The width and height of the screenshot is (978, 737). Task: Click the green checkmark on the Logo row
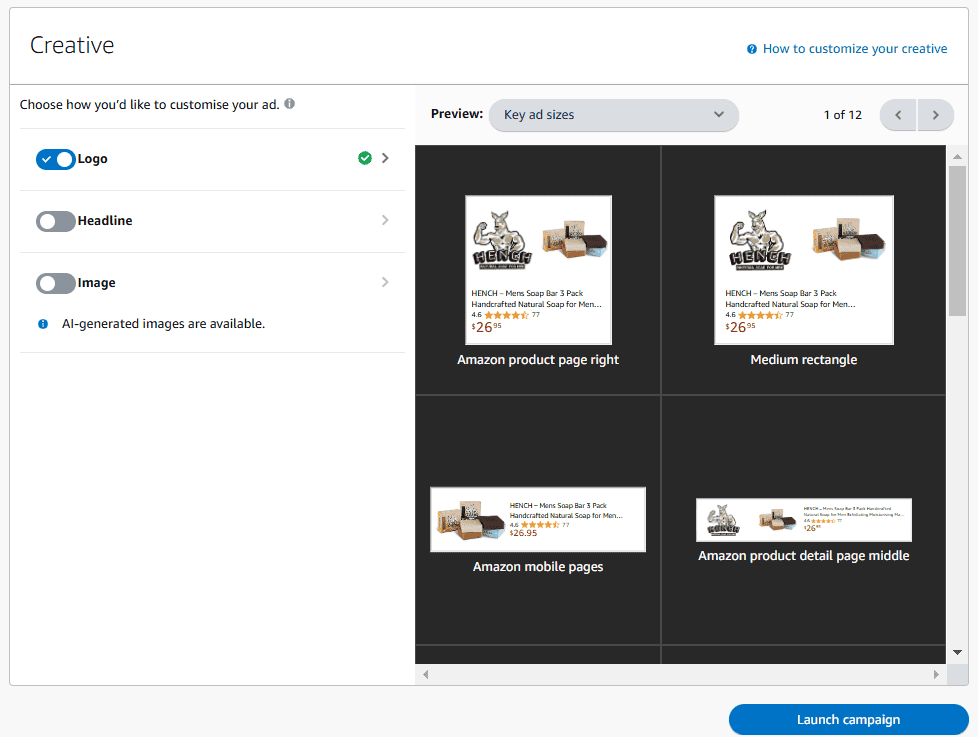point(365,158)
